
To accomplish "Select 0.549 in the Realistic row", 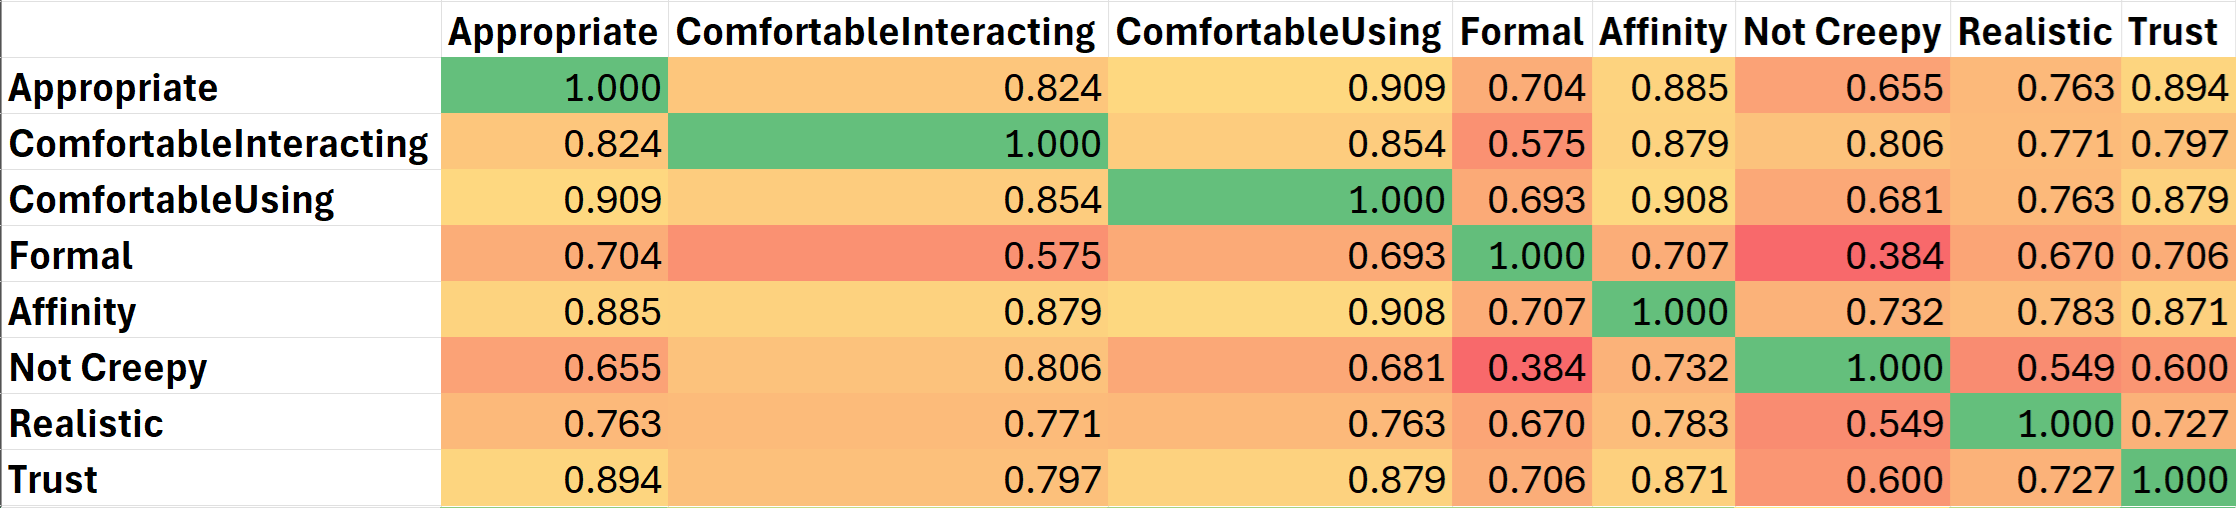I will (x=1894, y=424).
